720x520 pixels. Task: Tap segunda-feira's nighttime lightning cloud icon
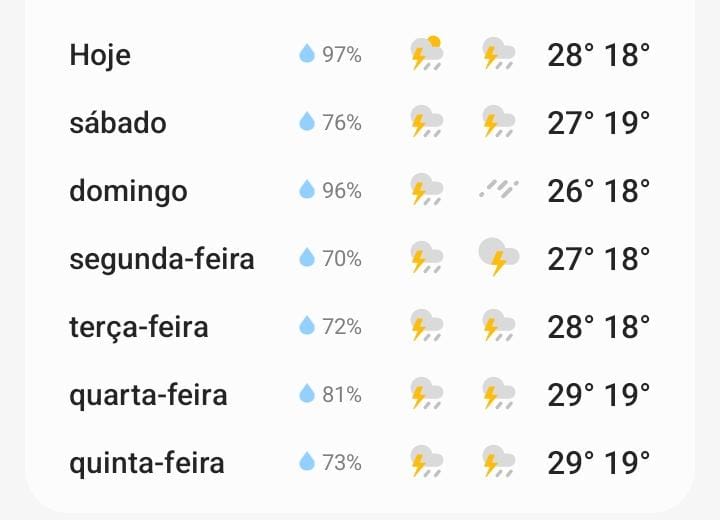coord(499,257)
